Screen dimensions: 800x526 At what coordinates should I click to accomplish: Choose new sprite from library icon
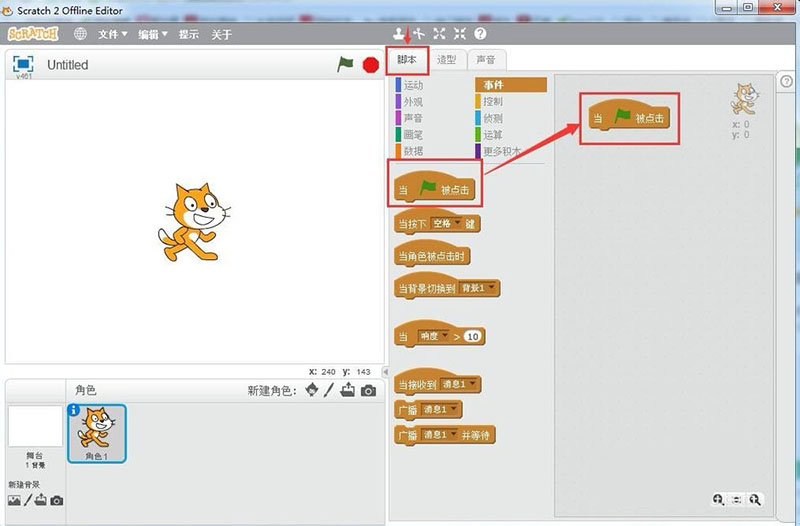click(x=311, y=390)
